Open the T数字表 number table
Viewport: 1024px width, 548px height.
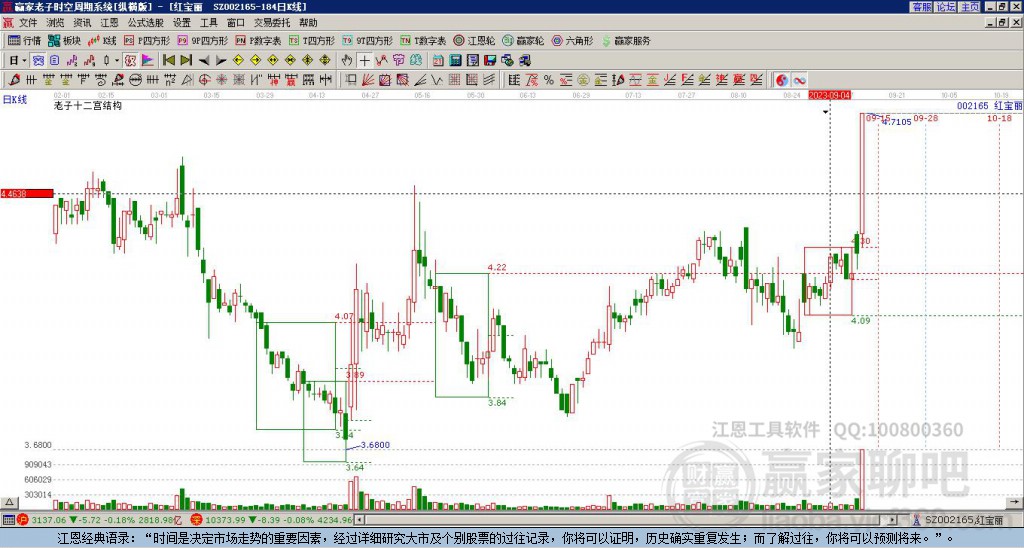click(x=423, y=40)
